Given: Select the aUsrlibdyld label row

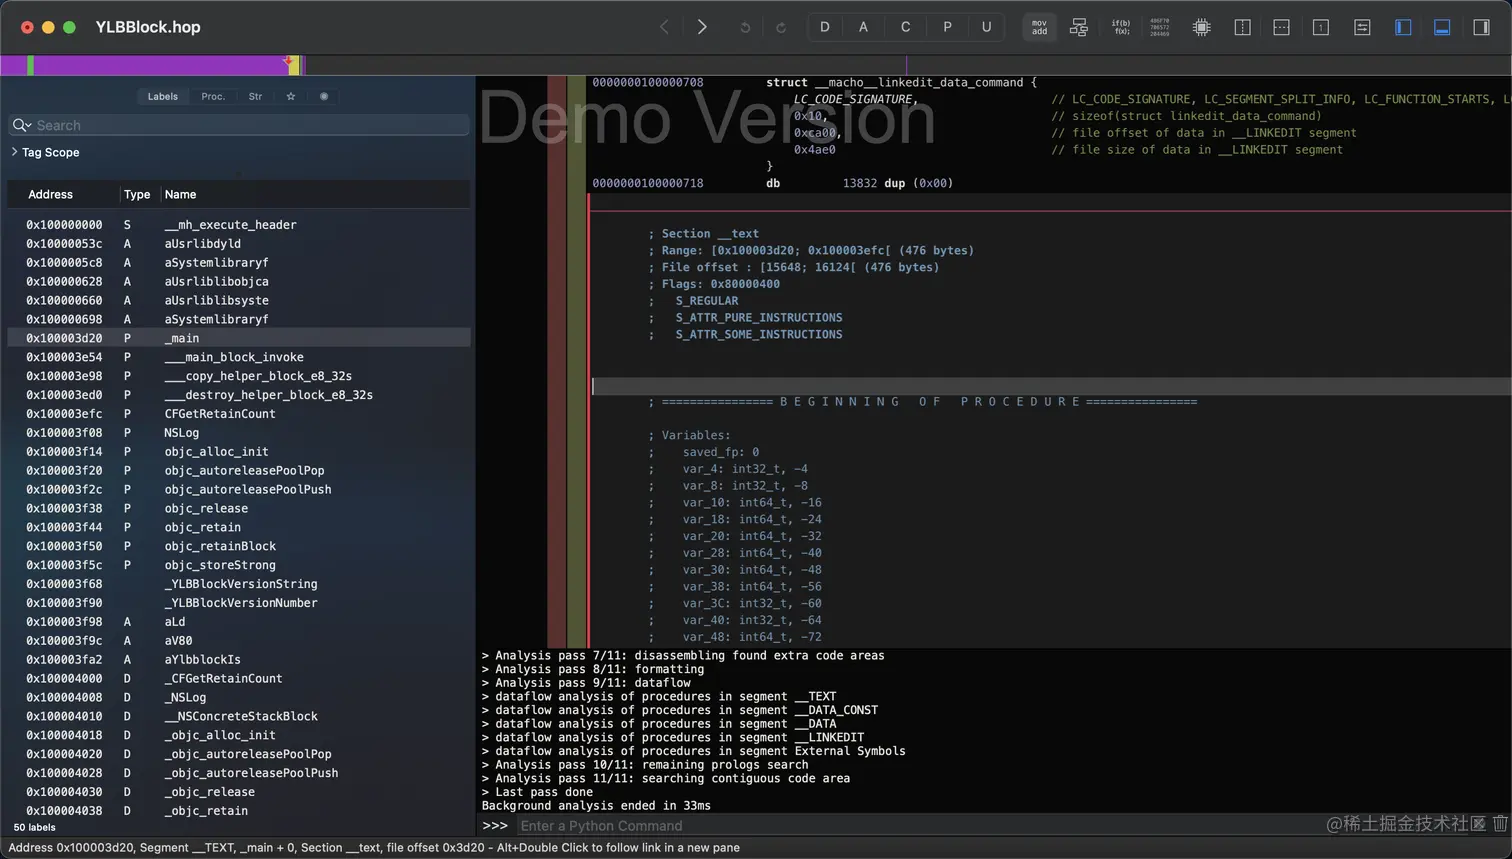Looking at the screenshot, I should (239, 244).
